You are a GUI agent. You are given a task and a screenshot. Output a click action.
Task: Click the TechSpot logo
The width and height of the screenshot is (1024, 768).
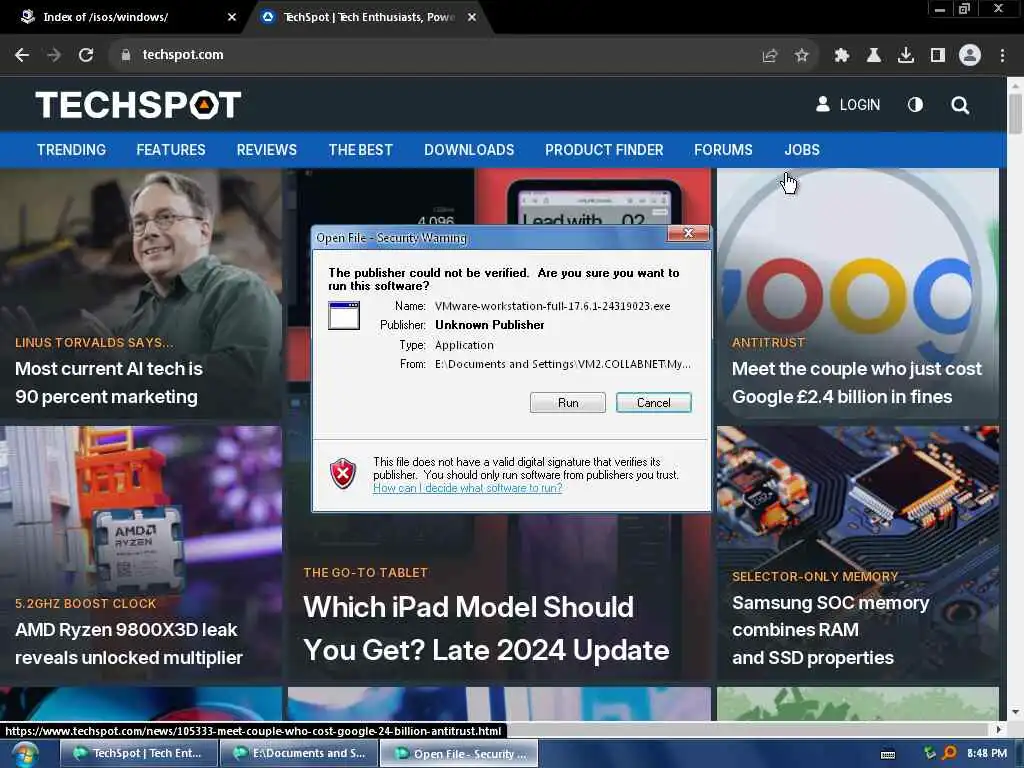138,104
